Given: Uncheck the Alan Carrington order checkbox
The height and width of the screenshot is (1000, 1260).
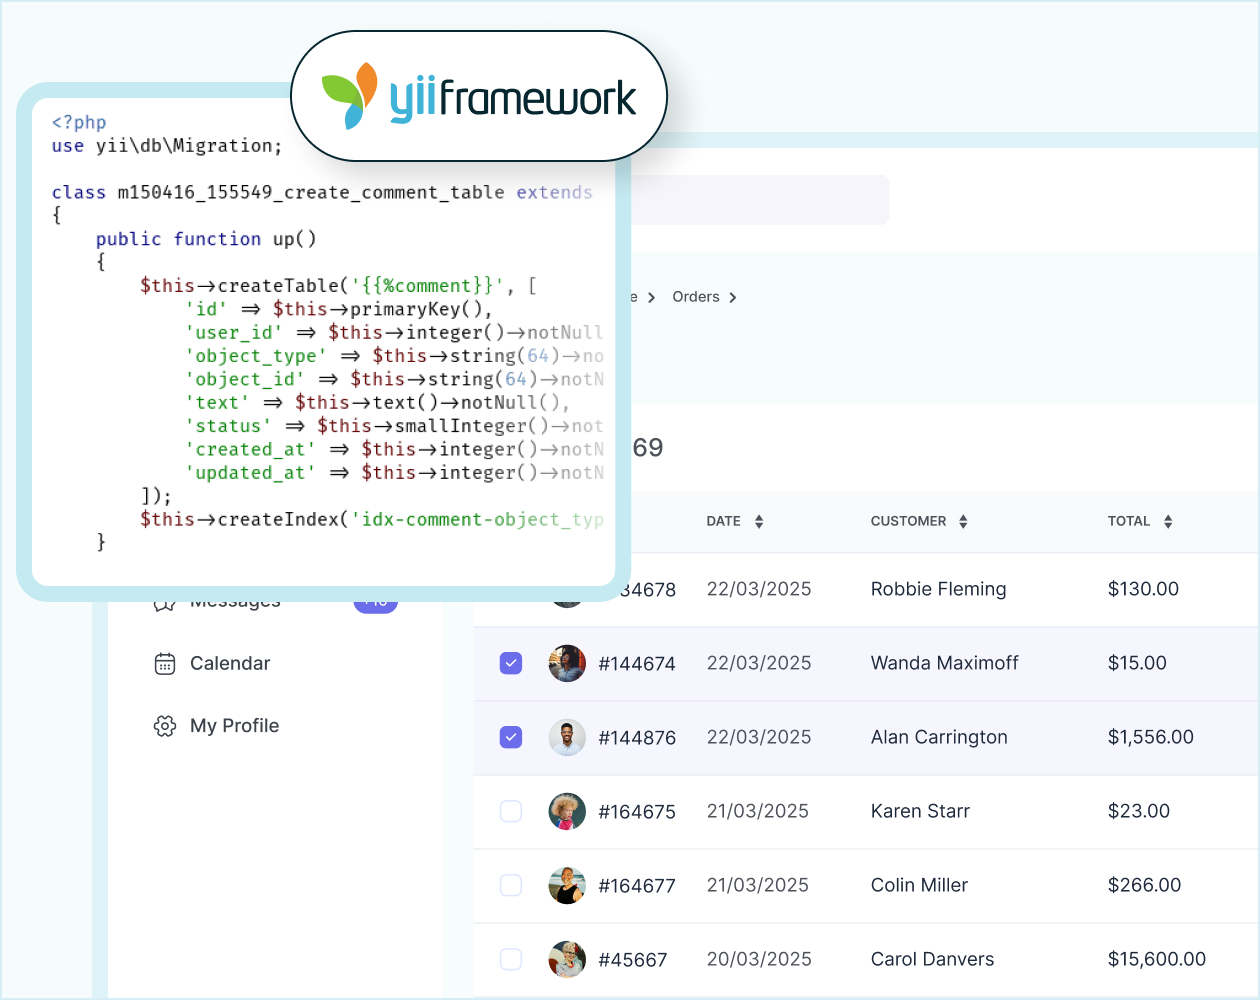Looking at the screenshot, I should pyautogui.click(x=511, y=737).
